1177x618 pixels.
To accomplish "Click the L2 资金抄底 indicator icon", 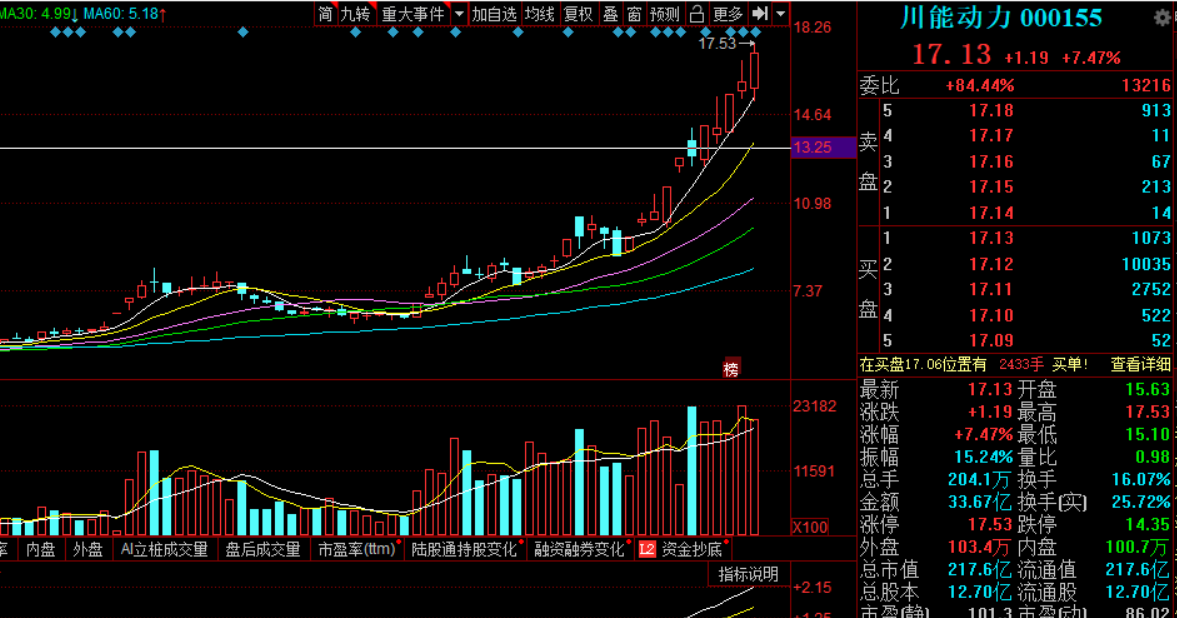I will [647, 549].
